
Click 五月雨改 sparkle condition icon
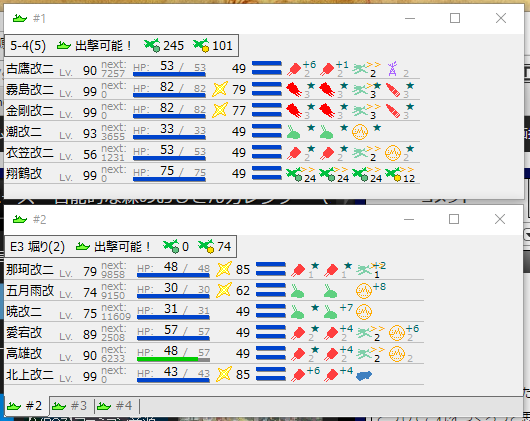click(224, 290)
